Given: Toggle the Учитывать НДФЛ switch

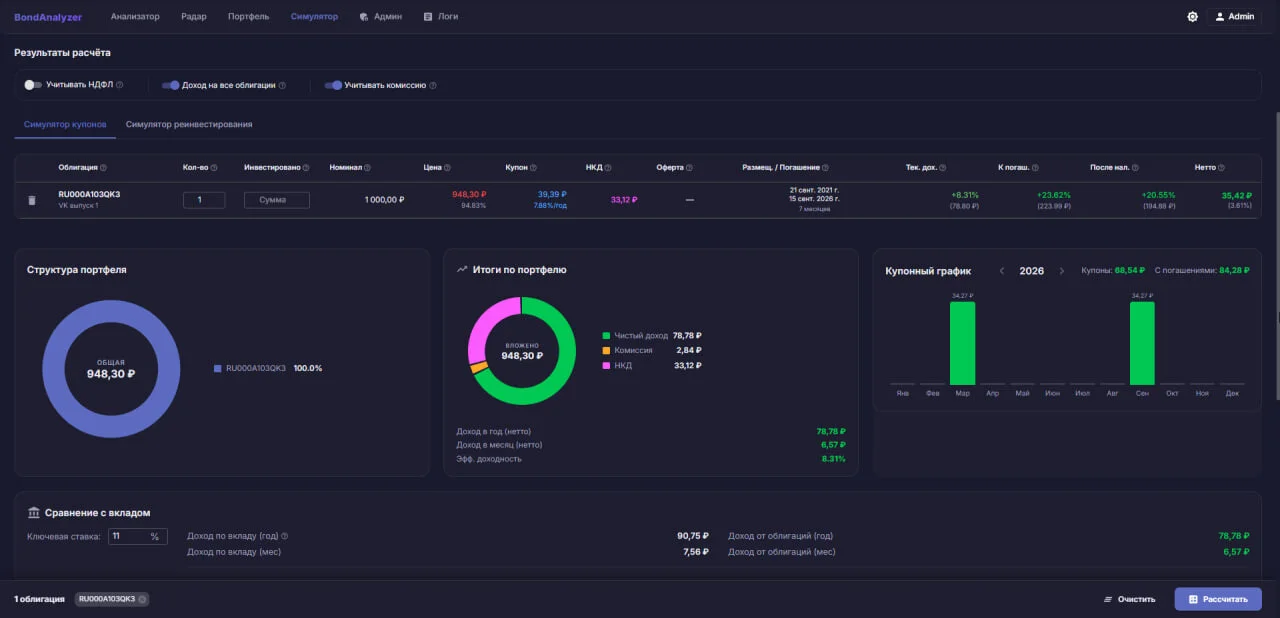Looking at the screenshot, I should tap(33, 85).
